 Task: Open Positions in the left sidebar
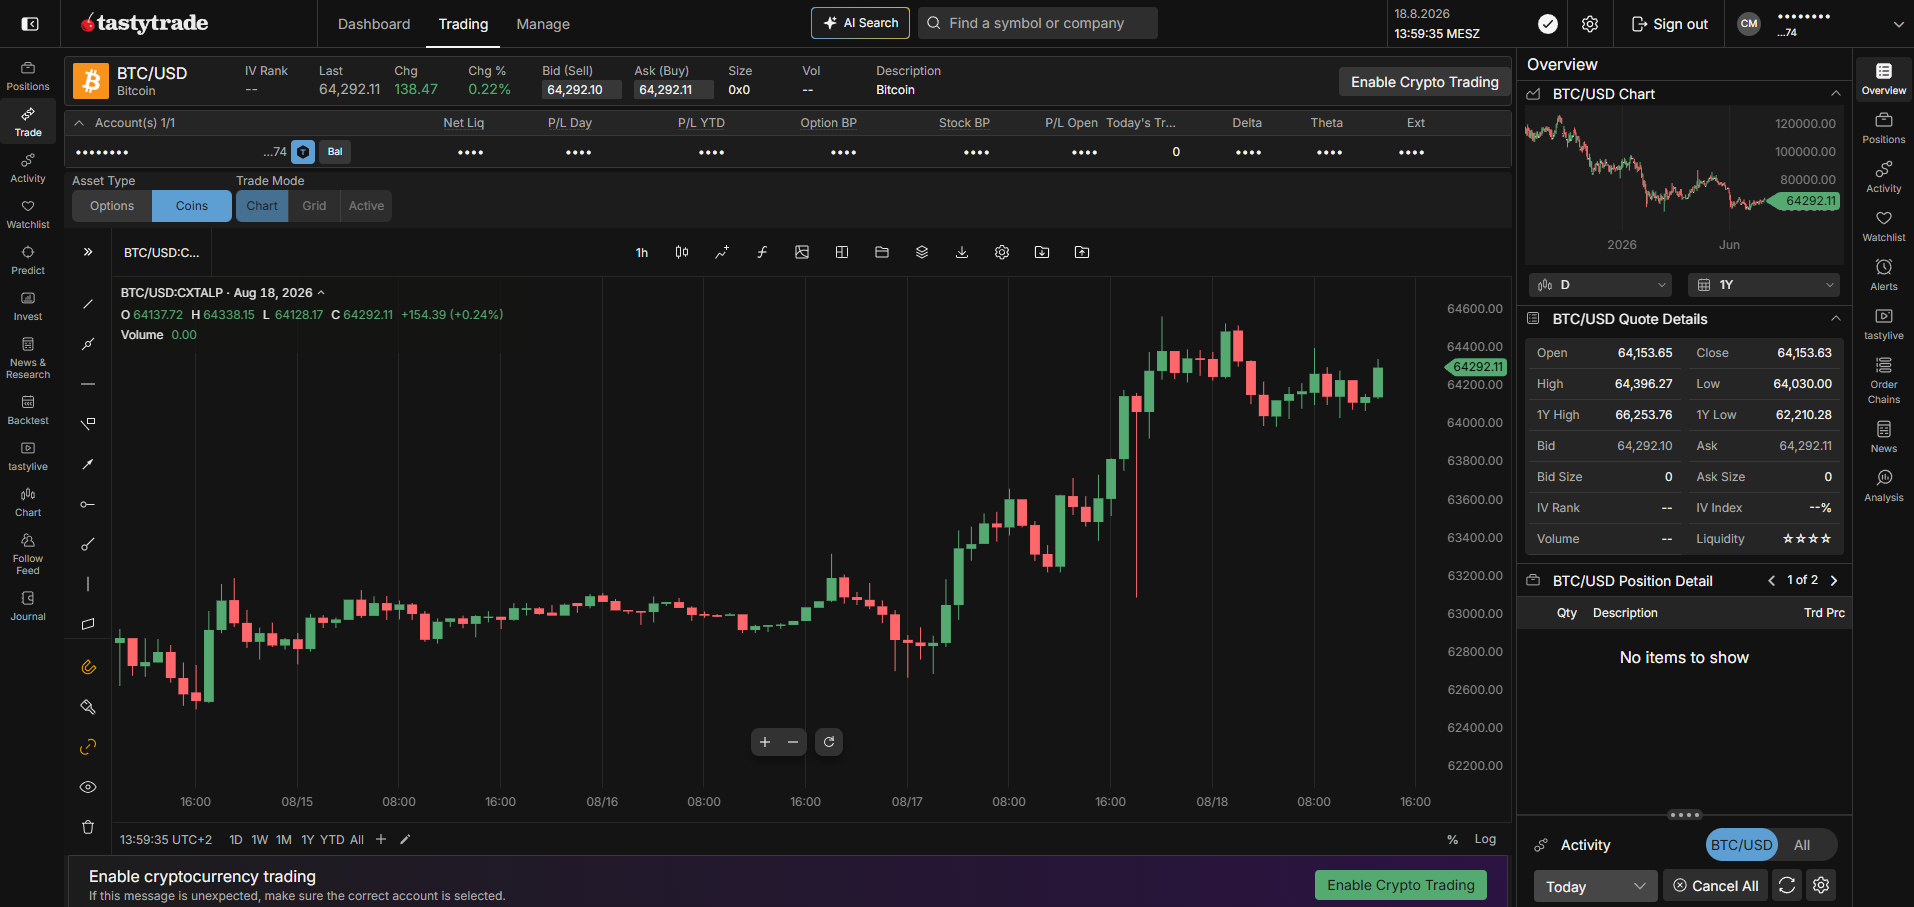click(28, 77)
